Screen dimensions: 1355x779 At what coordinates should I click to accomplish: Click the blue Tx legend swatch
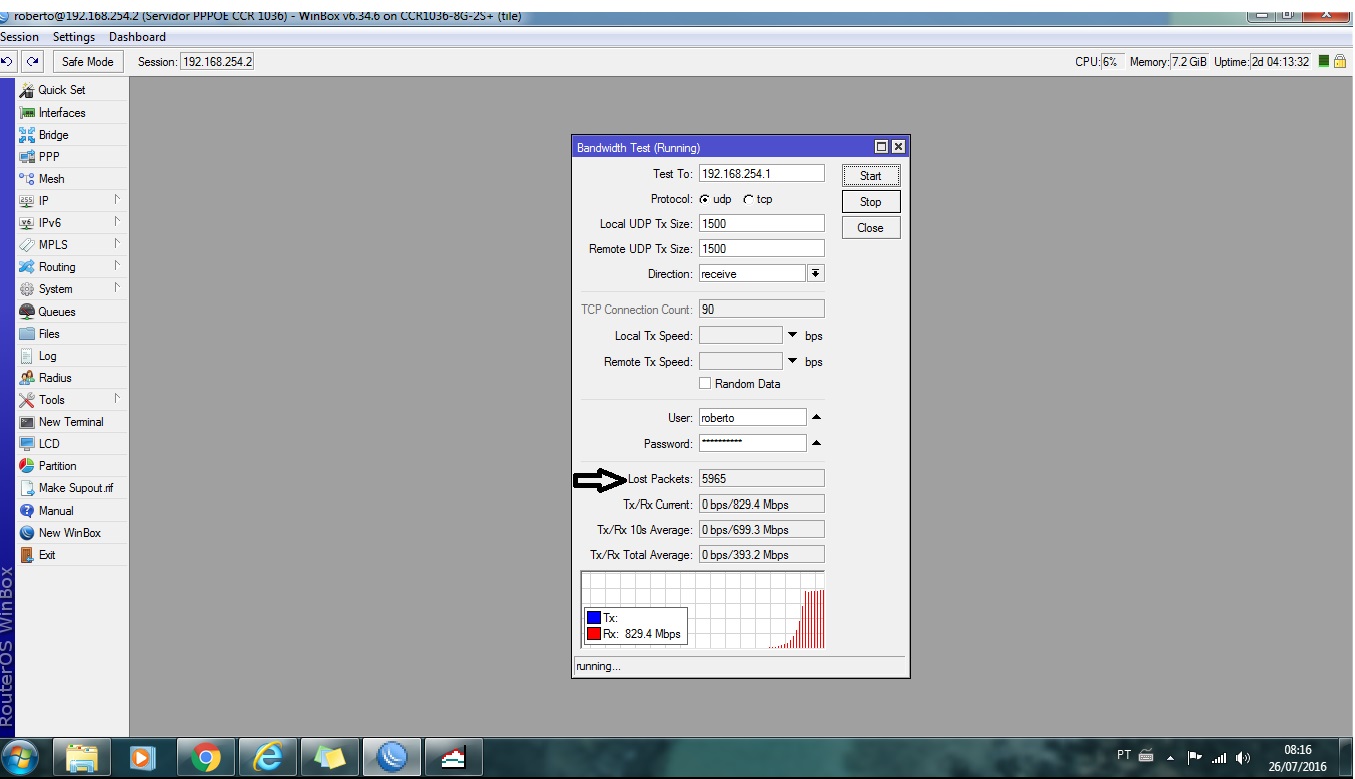(594, 618)
